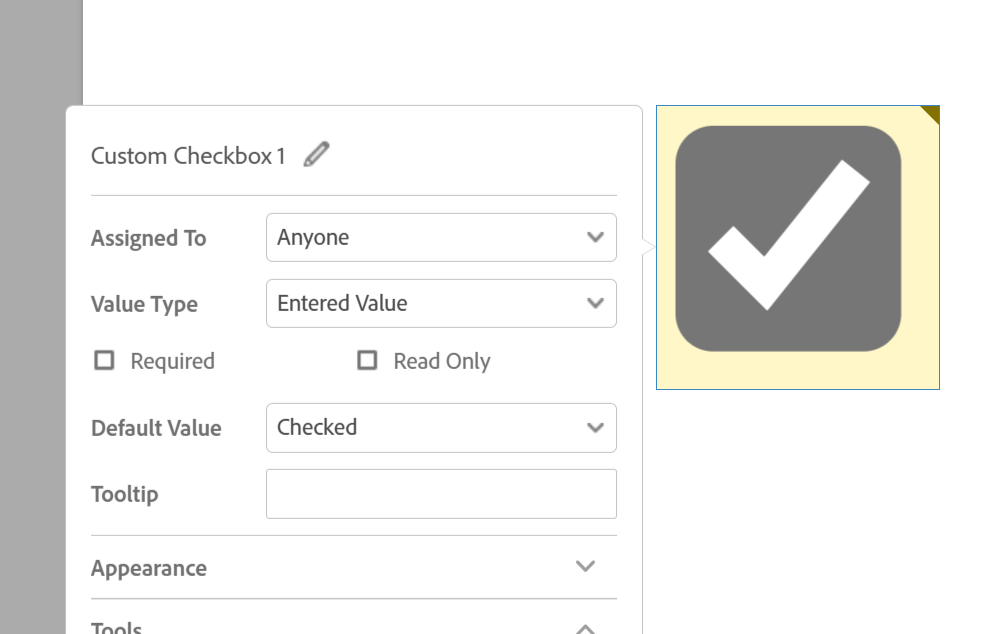987x634 pixels.
Task: Enable the Read Only checkbox
Action: pos(367,360)
